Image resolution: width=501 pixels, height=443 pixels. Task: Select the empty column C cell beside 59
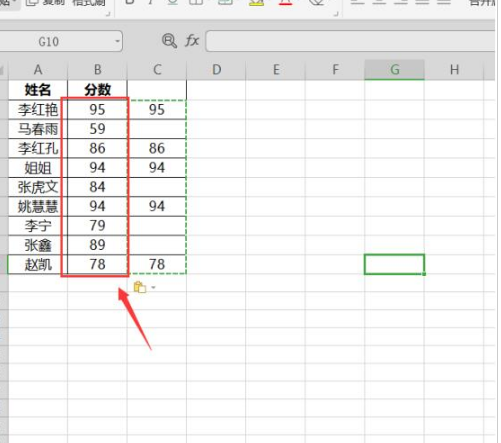(157, 129)
